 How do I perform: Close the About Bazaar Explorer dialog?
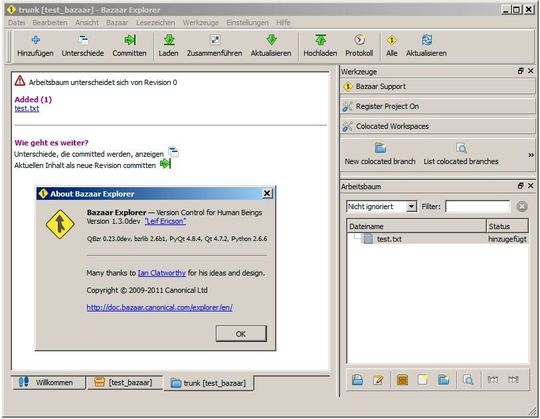267,193
